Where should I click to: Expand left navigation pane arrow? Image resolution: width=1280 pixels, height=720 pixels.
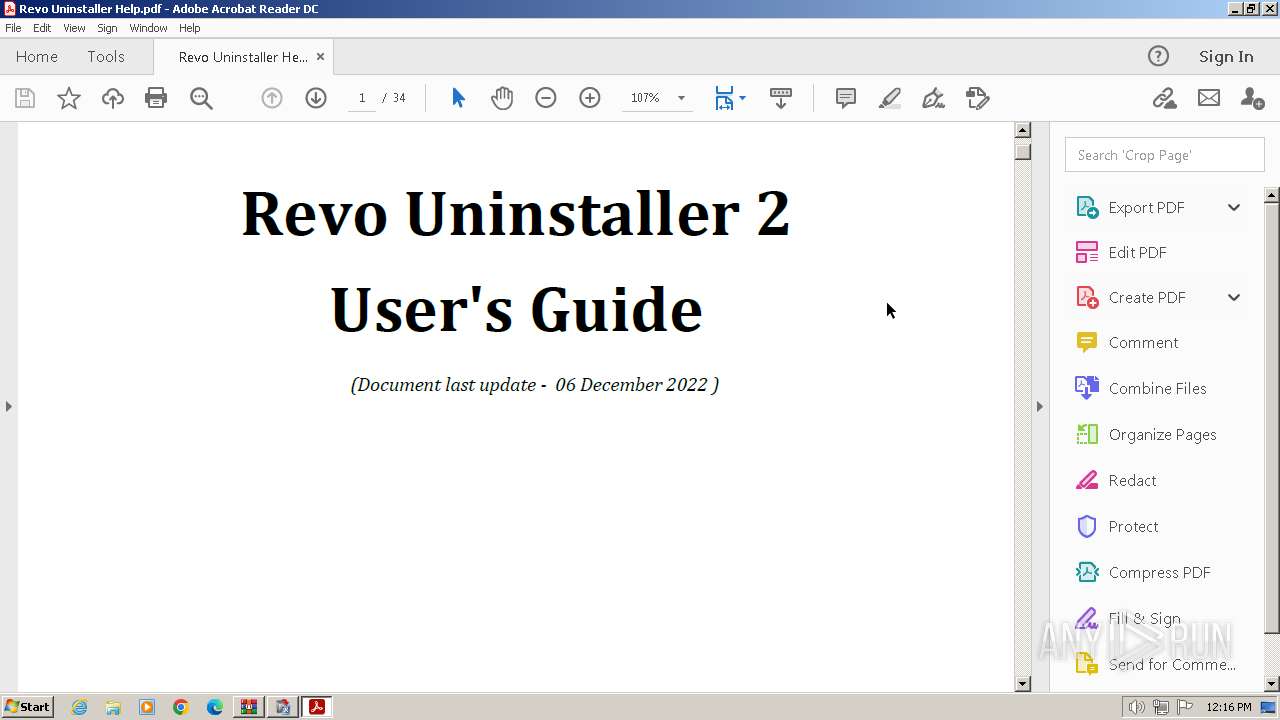pos(8,406)
